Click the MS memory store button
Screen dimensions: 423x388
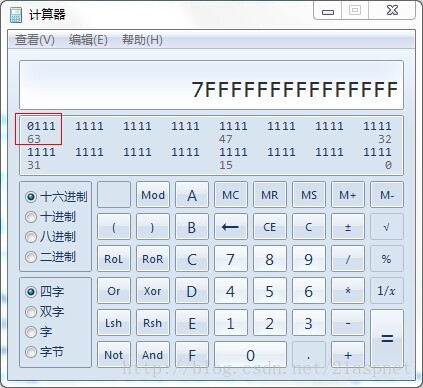tap(309, 195)
